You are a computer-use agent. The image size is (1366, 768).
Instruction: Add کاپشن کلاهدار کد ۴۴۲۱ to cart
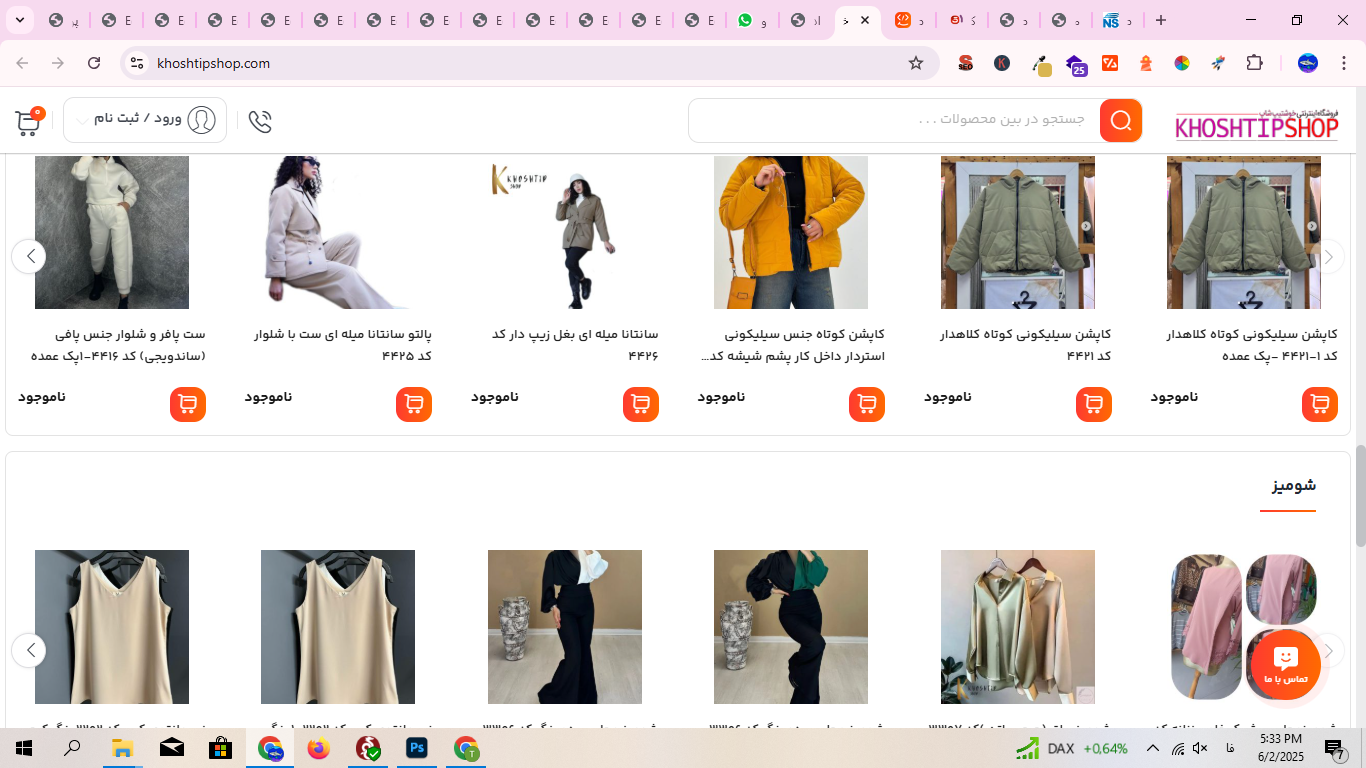1094,404
